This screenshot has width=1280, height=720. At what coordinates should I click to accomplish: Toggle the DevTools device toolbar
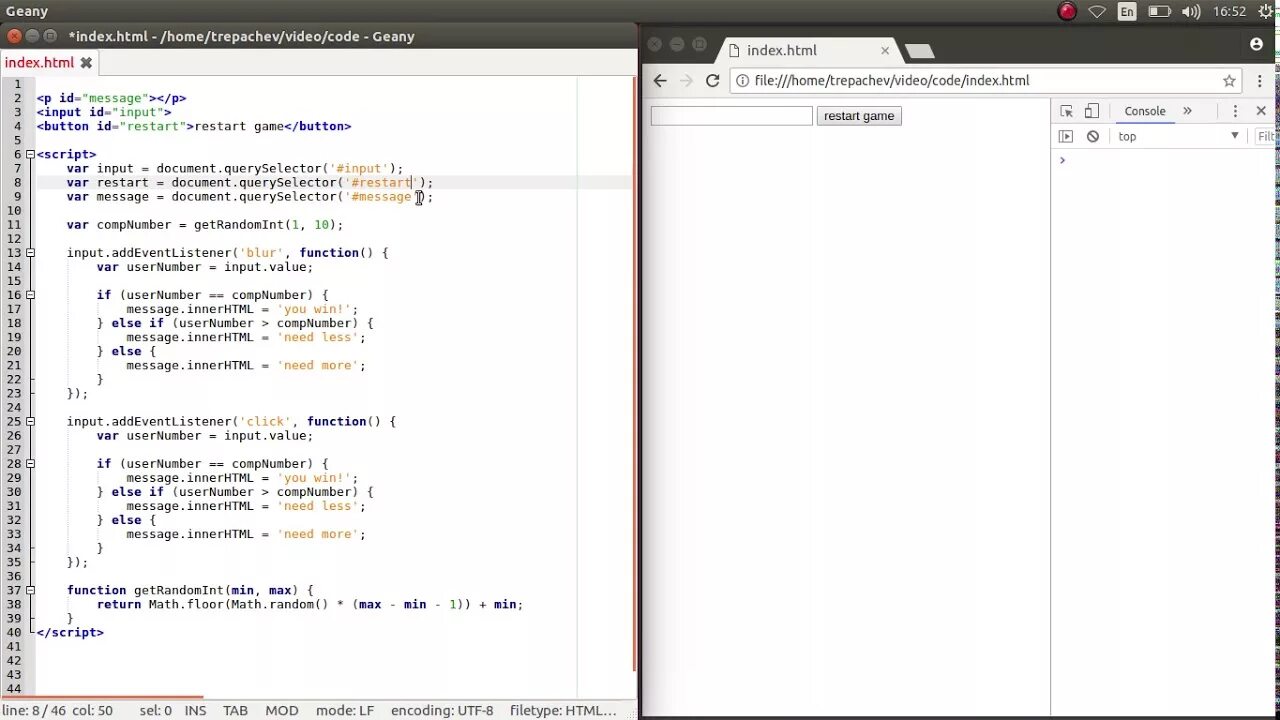coord(1092,111)
